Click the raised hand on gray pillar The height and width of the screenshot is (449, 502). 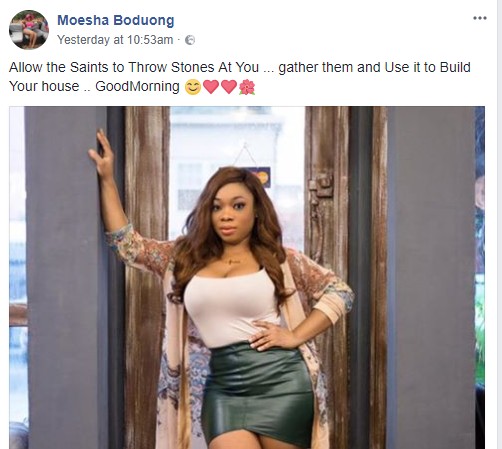click(x=102, y=155)
